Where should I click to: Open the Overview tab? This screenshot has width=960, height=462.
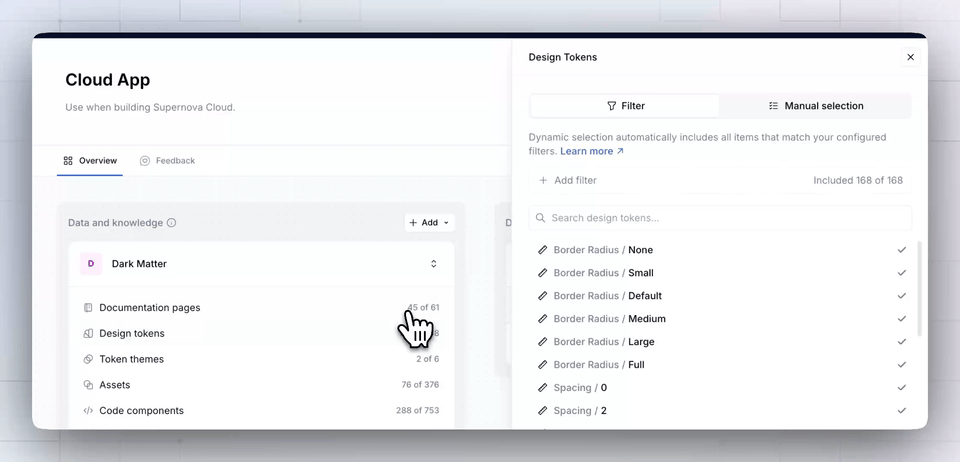click(89, 161)
